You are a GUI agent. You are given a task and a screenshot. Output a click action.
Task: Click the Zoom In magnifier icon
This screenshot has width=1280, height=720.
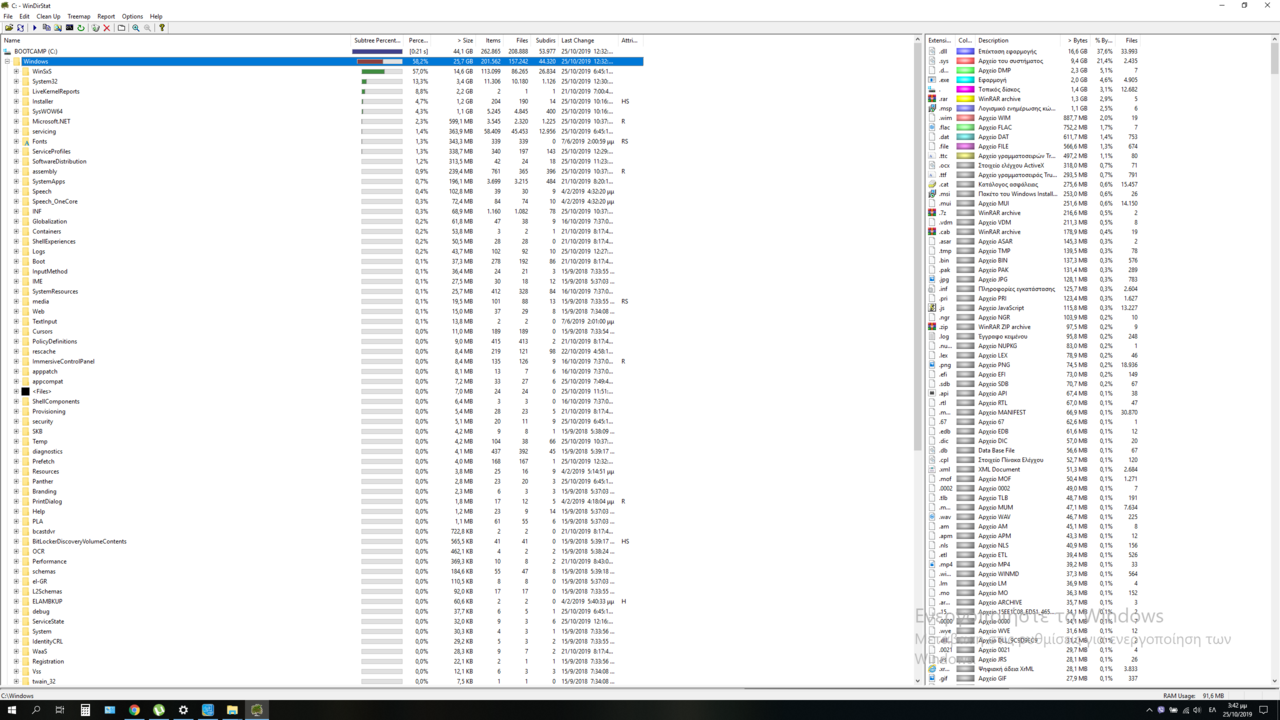pos(136,28)
